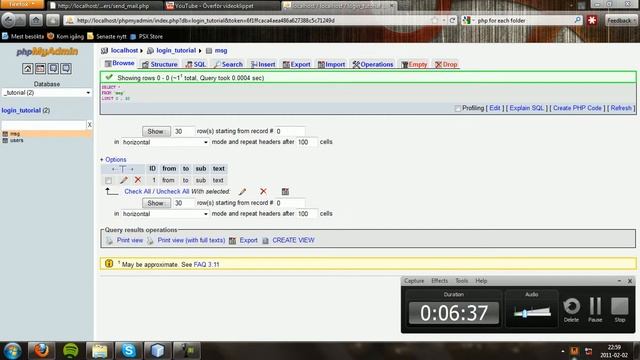The width and height of the screenshot is (640, 360).
Task: Expand the Options section
Action: pos(113,160)
